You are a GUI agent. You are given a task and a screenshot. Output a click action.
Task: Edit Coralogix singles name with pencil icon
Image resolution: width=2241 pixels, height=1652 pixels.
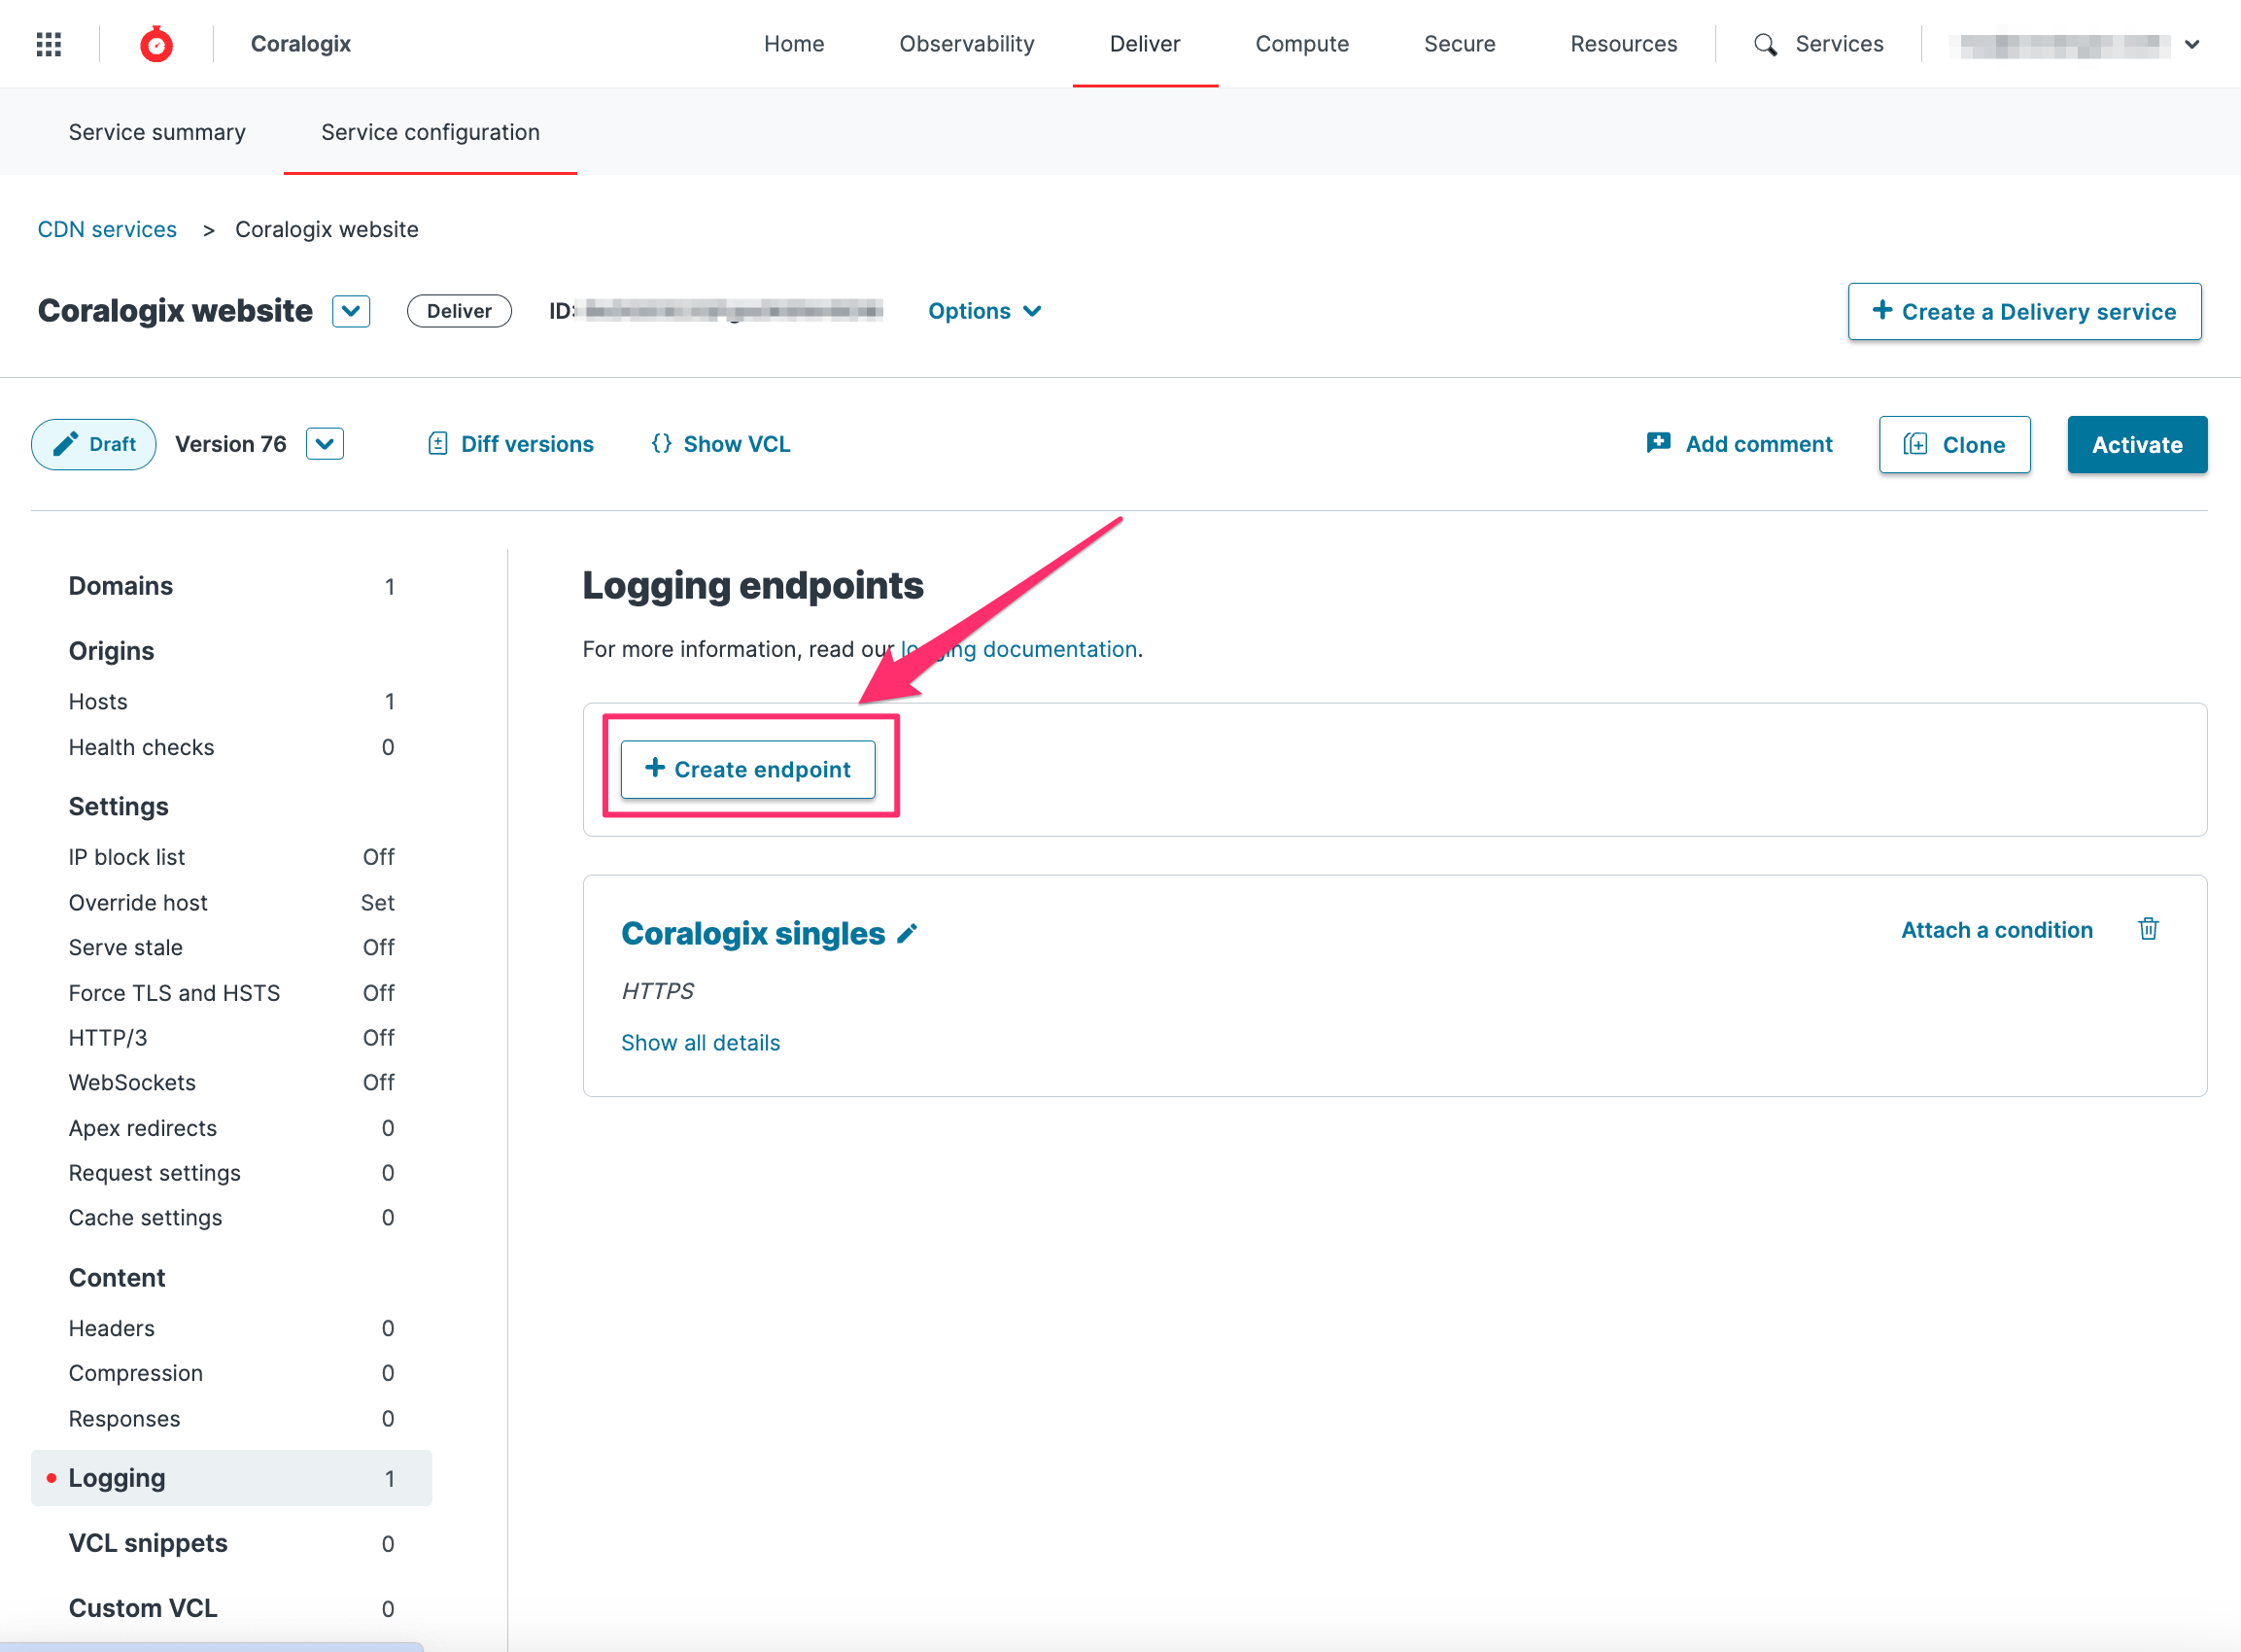pyautogui.click(x=907, y=933)
